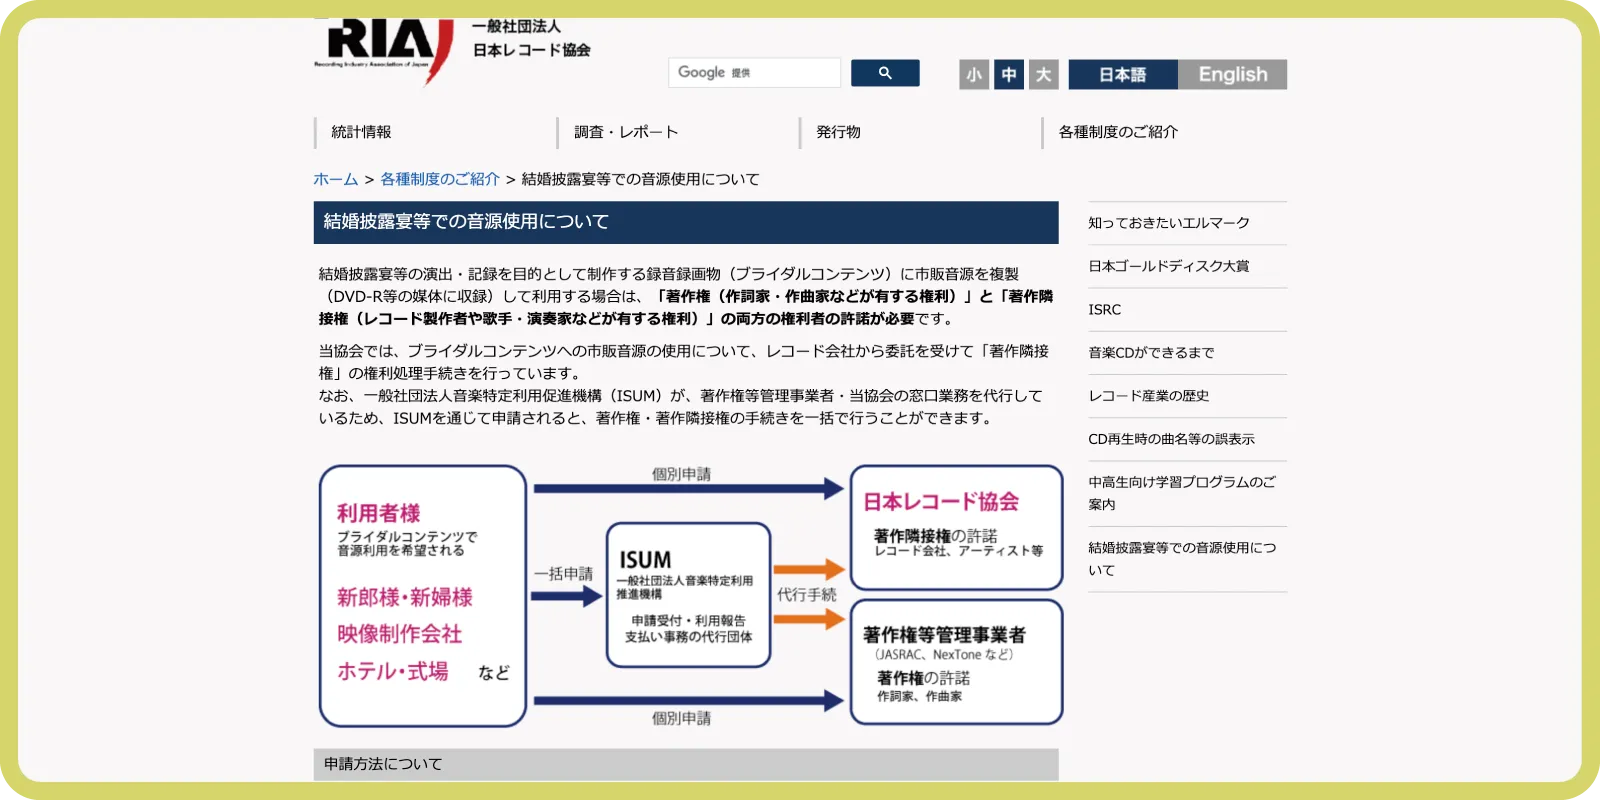Screen dimensions: 1600x800
Task: Open the 各種制度のご紹介 navigation menu
Action: (x=1118, y=132)
